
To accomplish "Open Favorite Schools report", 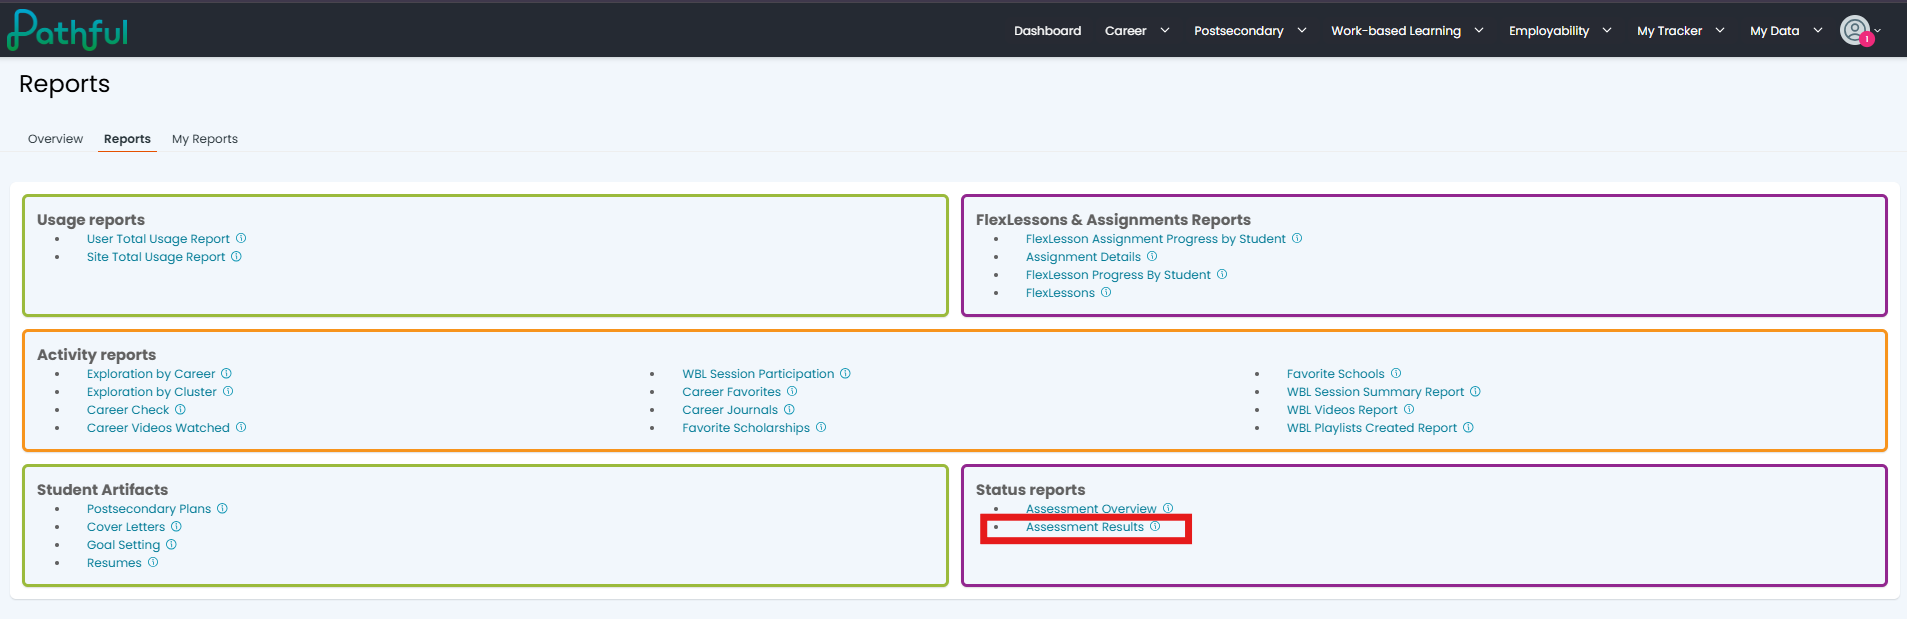I will 1336,374.
